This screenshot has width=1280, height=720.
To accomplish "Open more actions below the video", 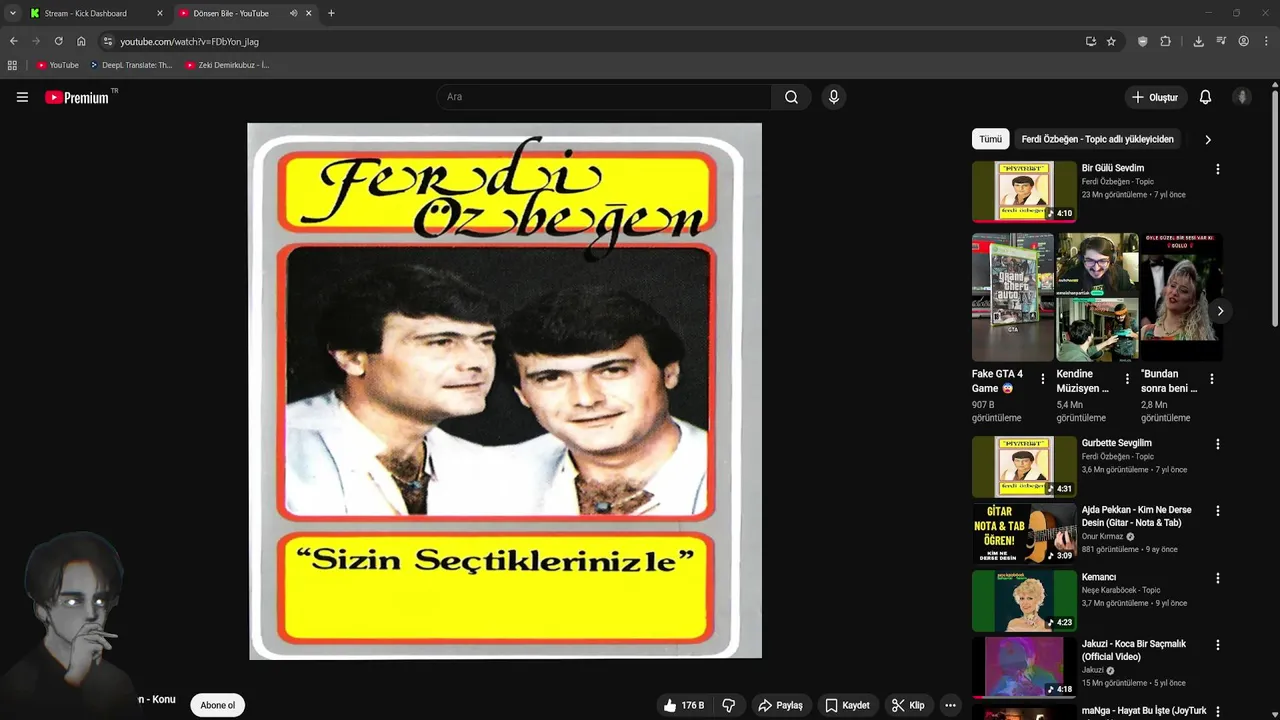I will [950, 705].
